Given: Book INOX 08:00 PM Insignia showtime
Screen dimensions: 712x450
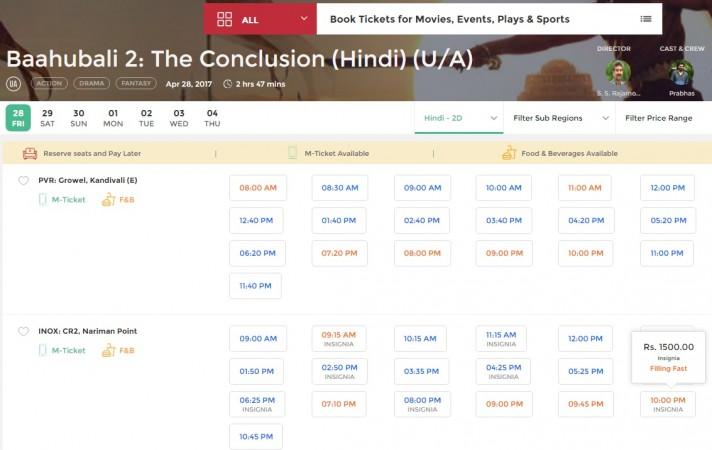Looking at the screenshot, I should point(422,404).
